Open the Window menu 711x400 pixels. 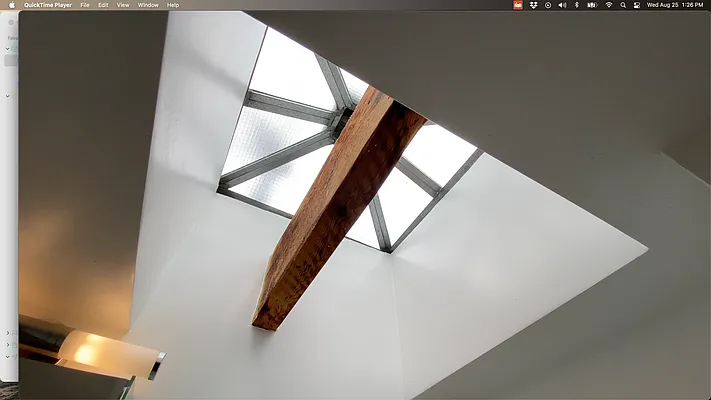coord(148,5)
